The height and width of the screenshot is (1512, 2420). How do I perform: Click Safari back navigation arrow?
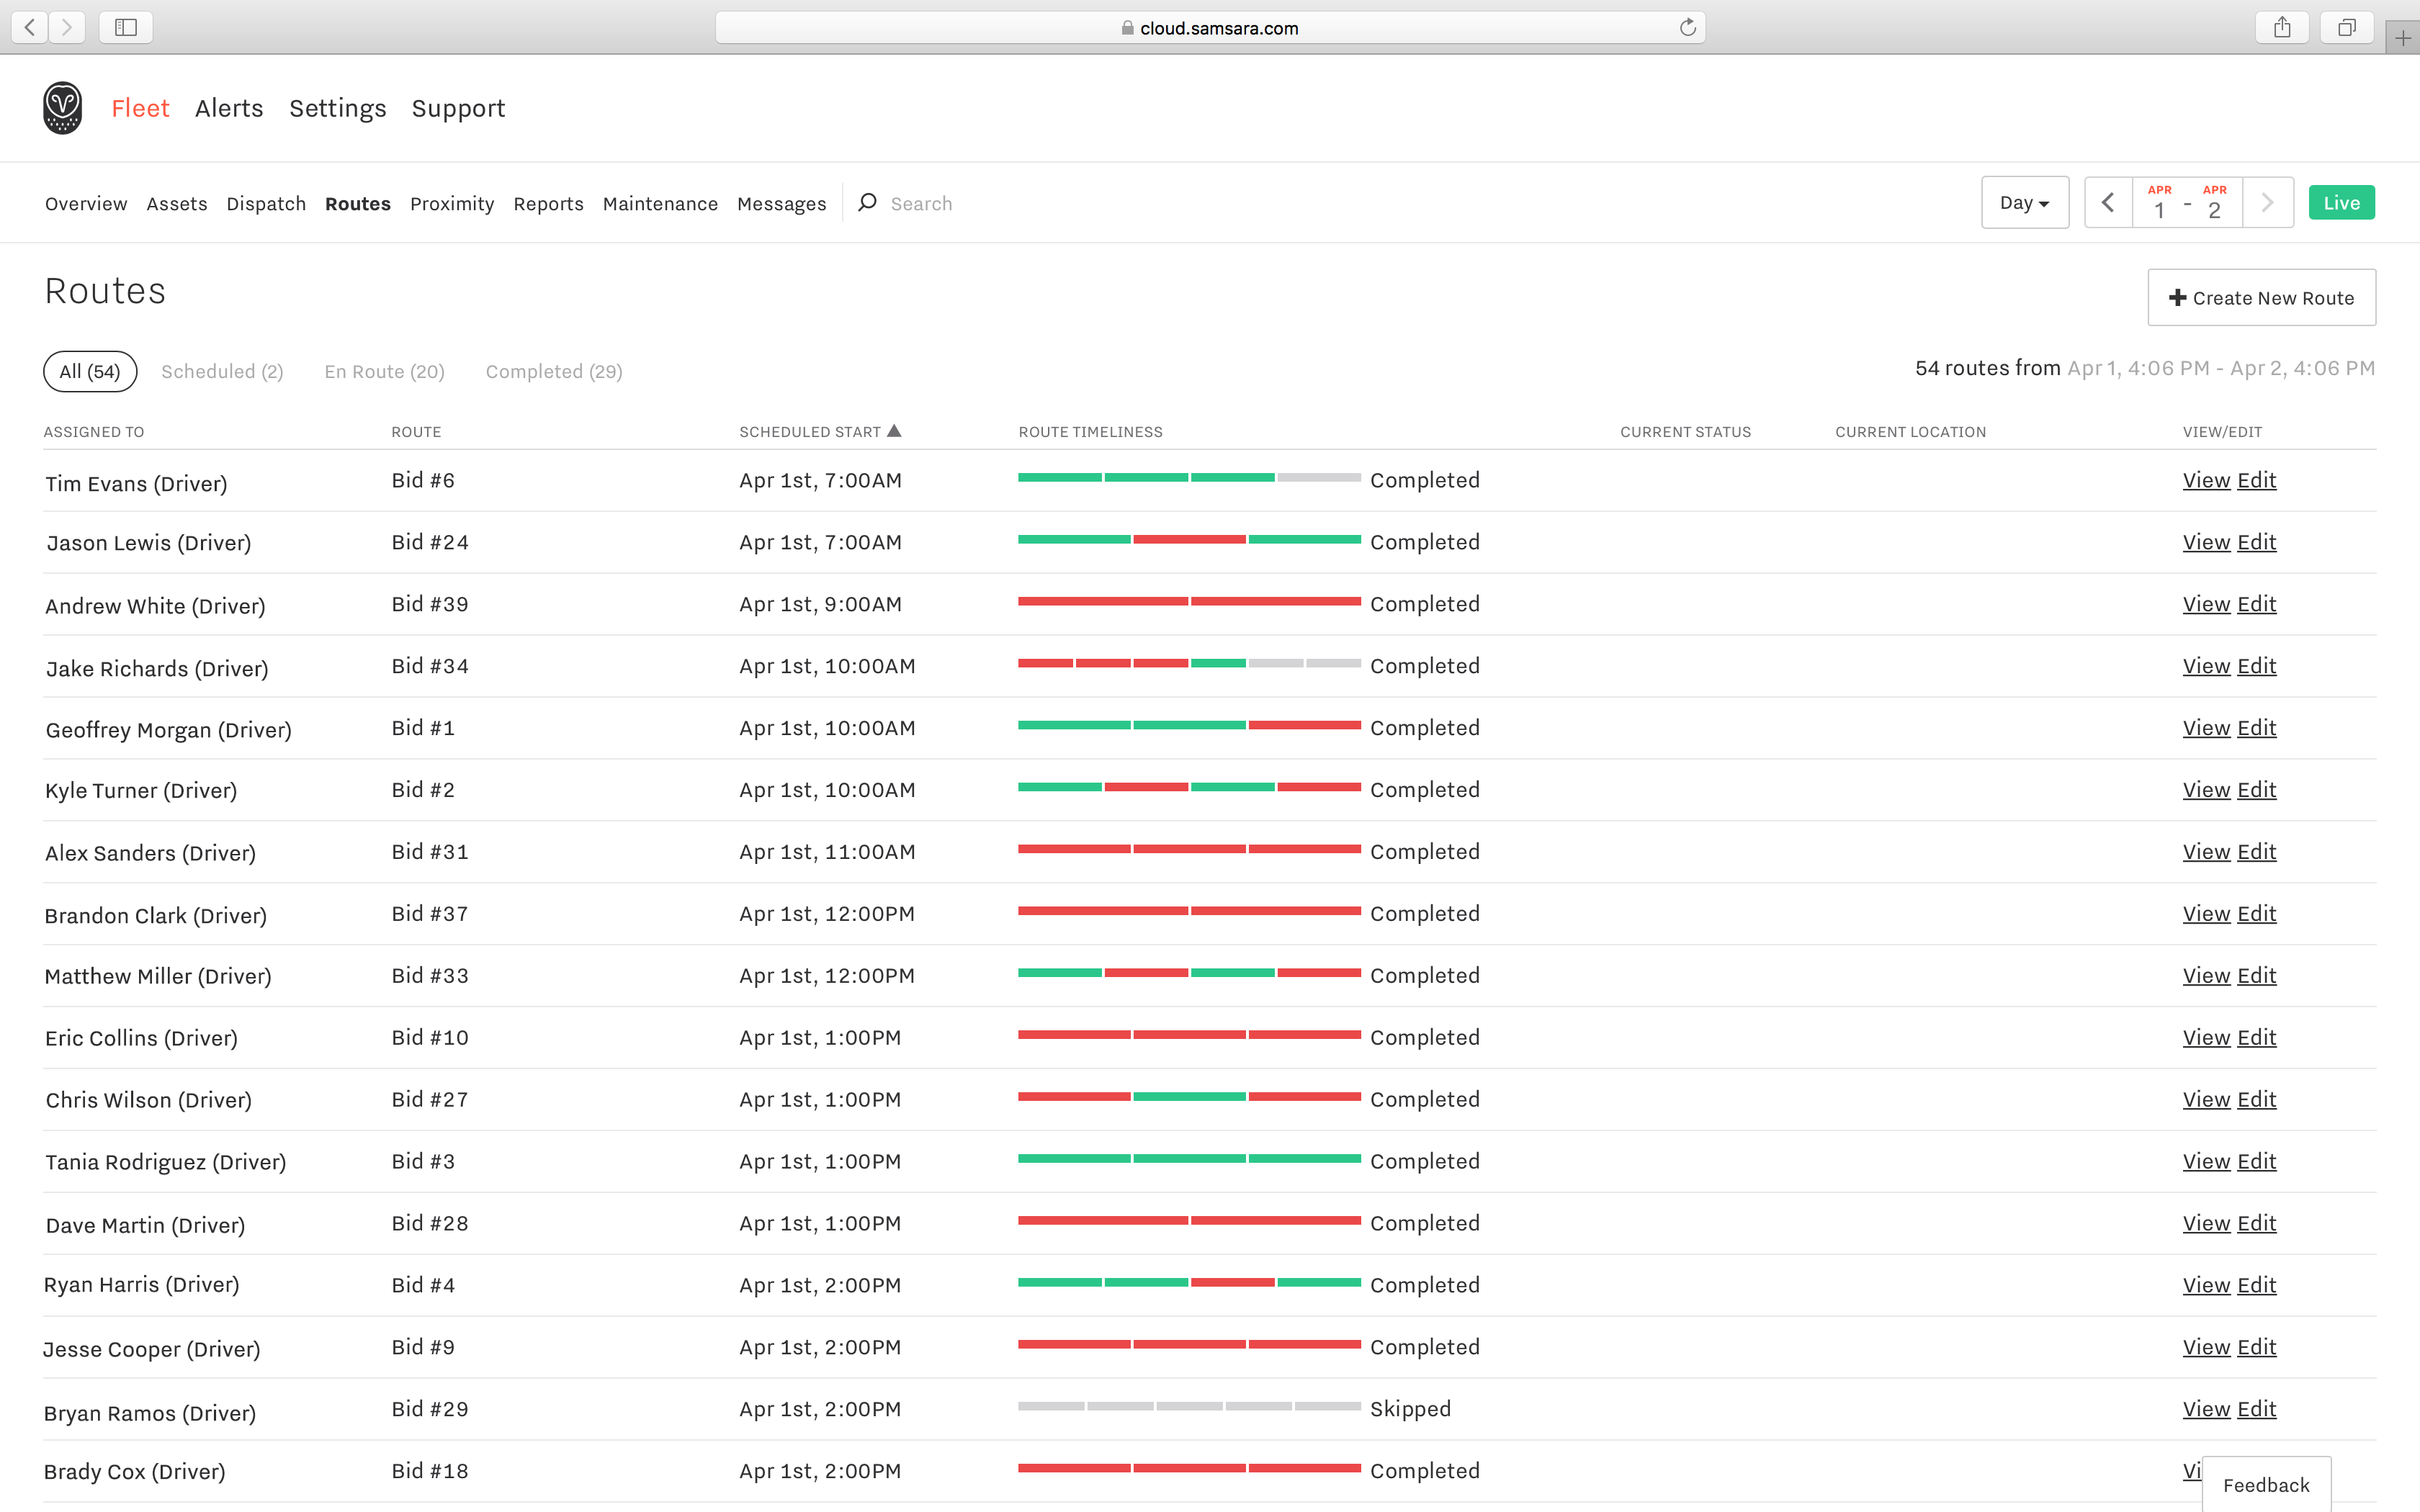(30, 27)
